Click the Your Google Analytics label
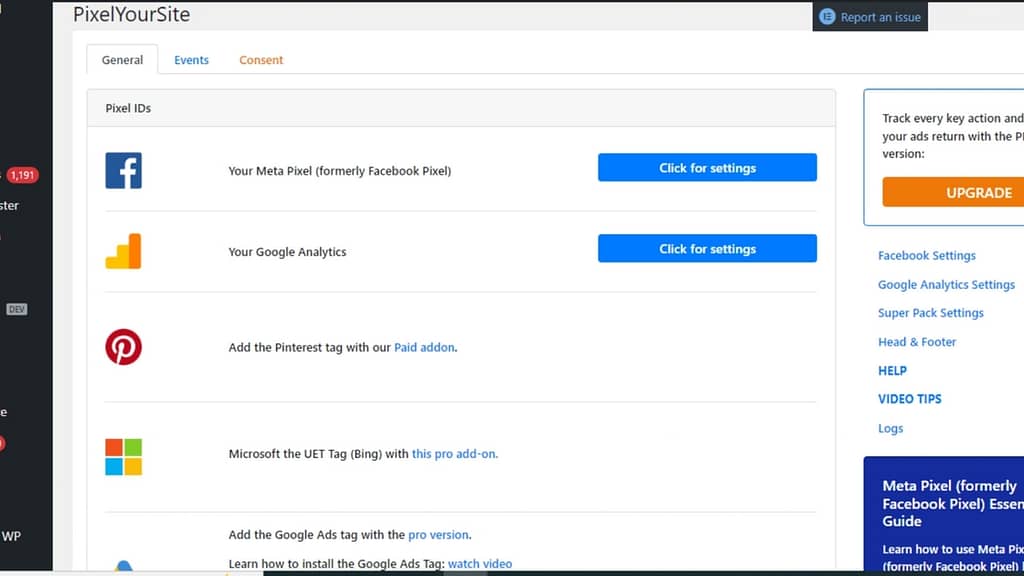Image resolution: width=1024 pixels, height=576 pixels. [287, 252]
